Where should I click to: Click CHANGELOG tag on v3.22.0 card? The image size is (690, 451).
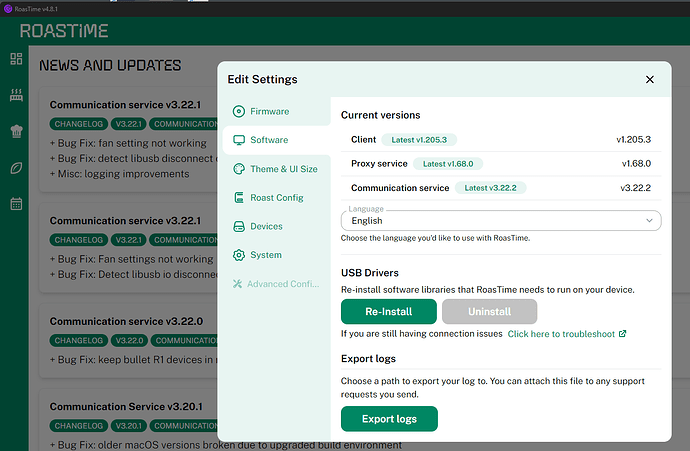(78, 341)
